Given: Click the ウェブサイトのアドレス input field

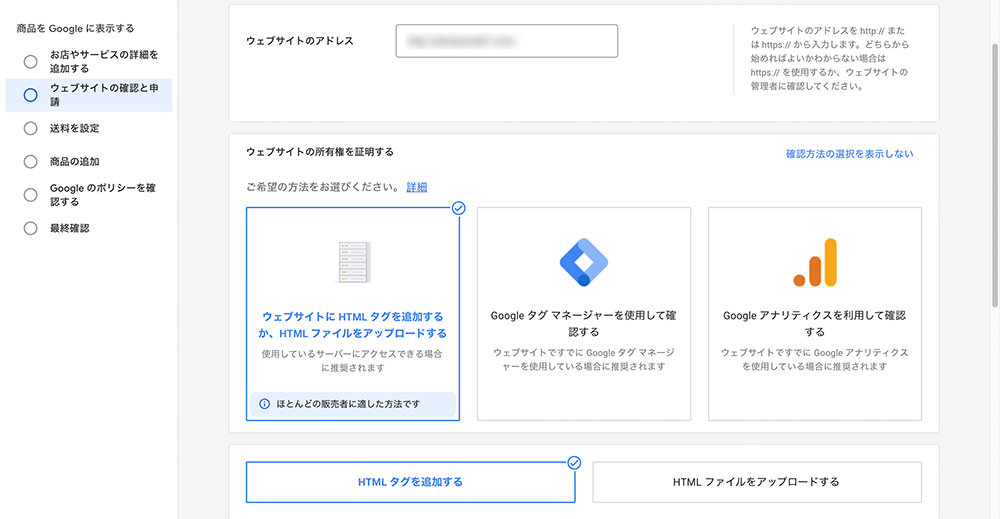Looking at the screenshot, I should point(507,41).
